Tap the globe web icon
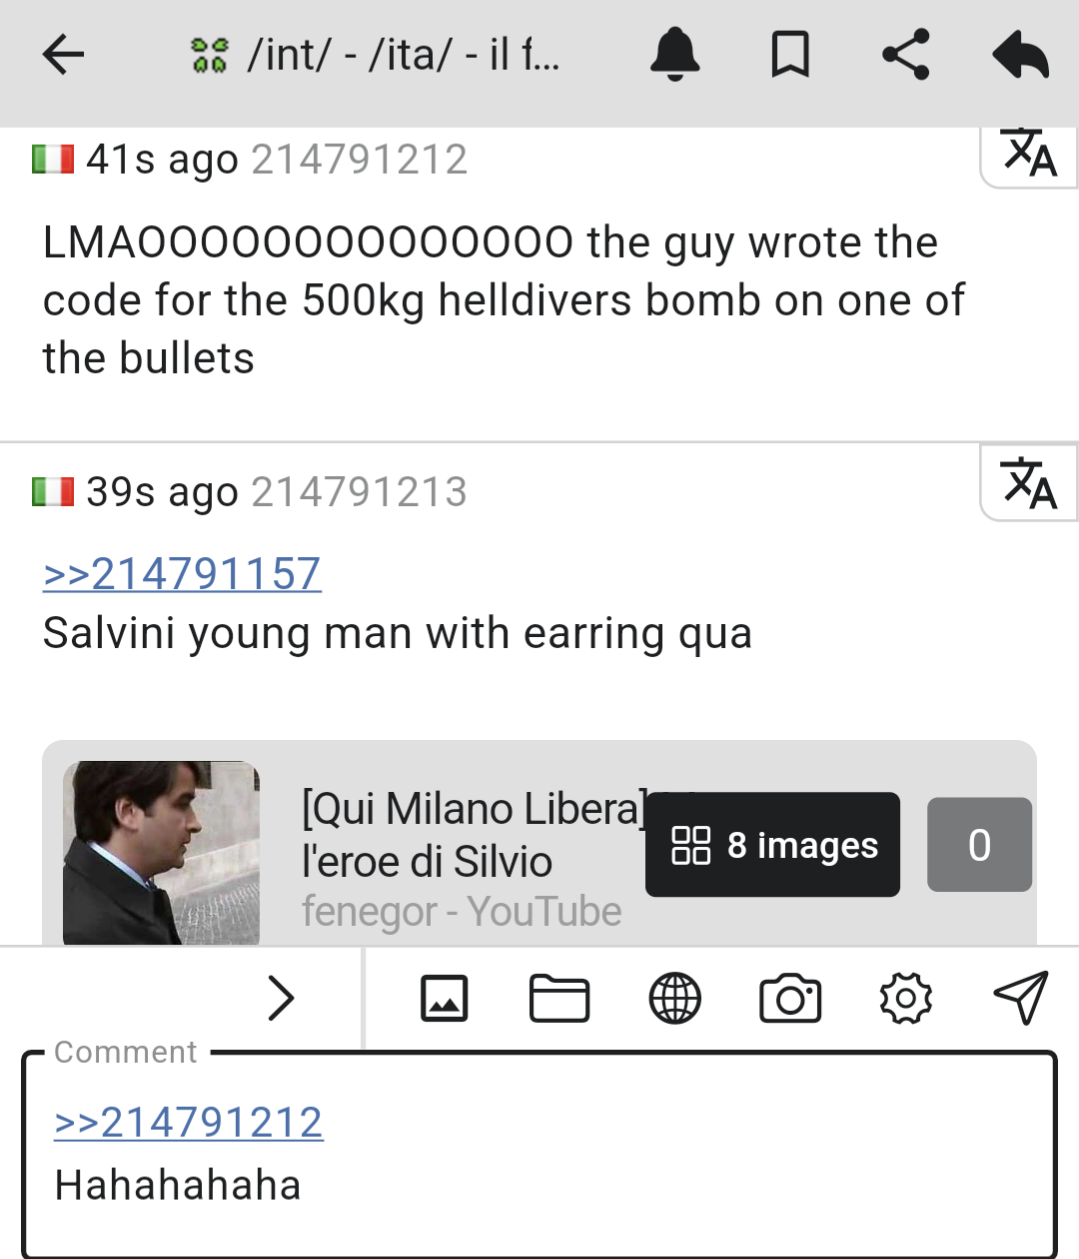The image size is (1079, 1259). (x=675, y=999)
